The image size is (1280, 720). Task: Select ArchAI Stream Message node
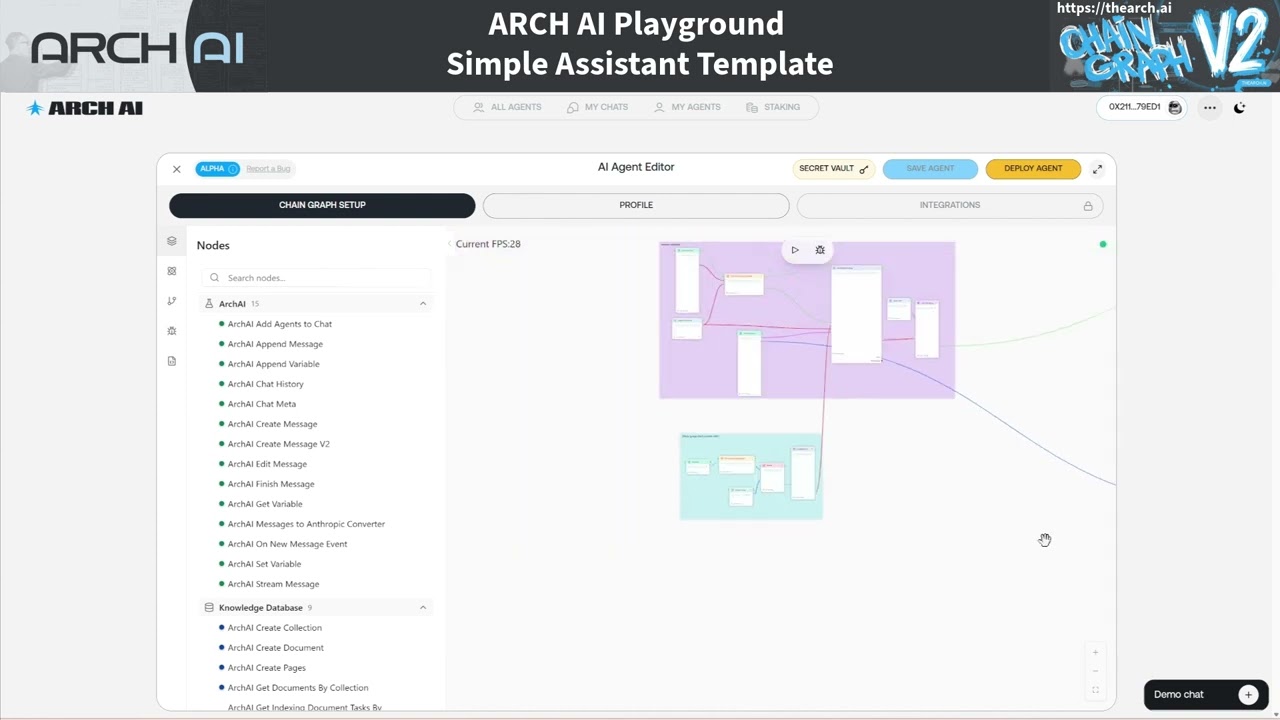[273, 584]
